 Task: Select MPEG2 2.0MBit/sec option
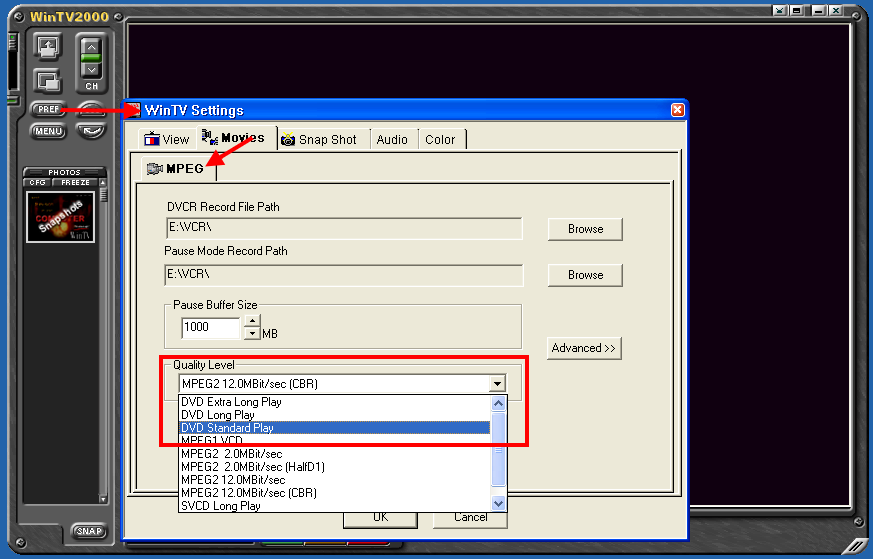(335, 454)
